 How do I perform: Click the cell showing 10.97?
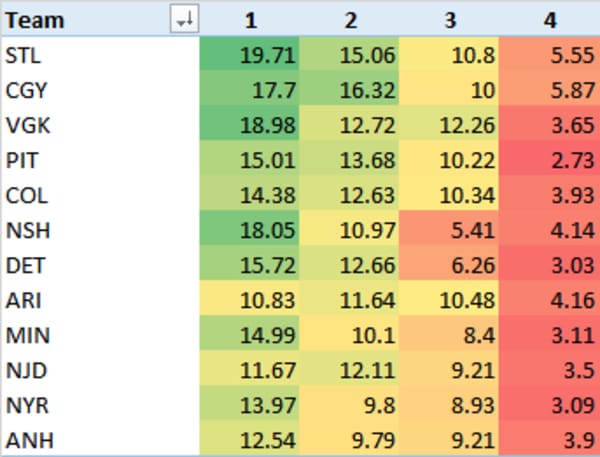pyautogui.click(x=349, y=228)
